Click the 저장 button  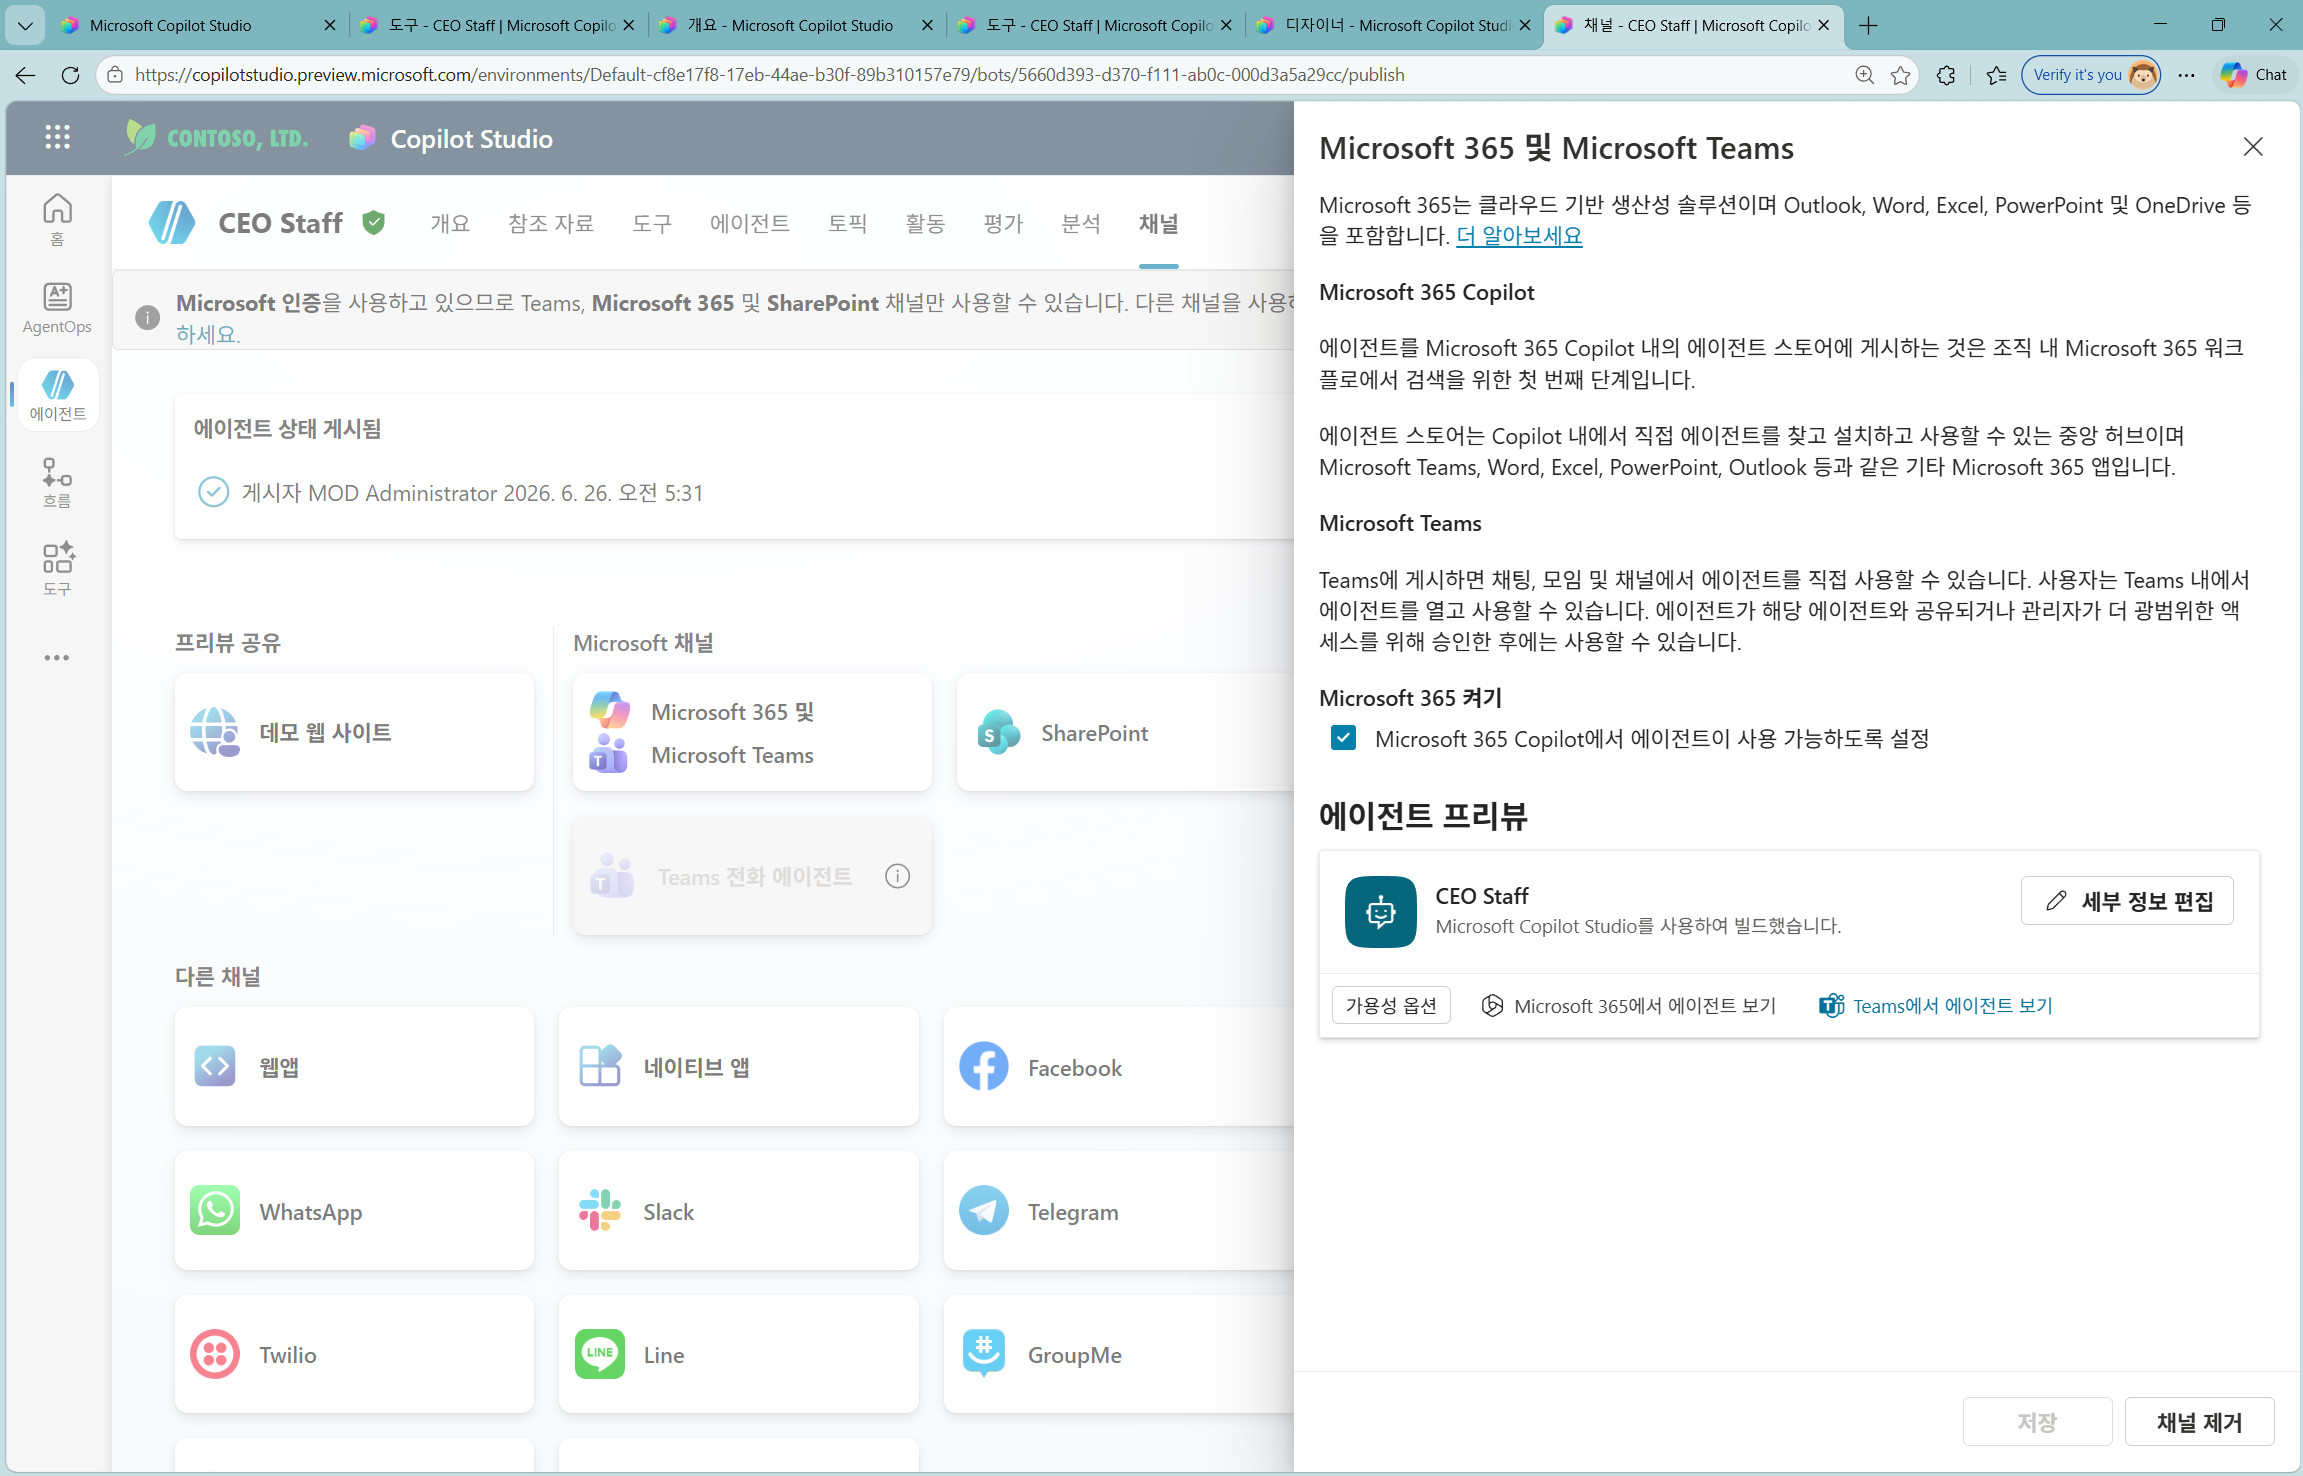pyautogui.click(x=2037, y=1421)
